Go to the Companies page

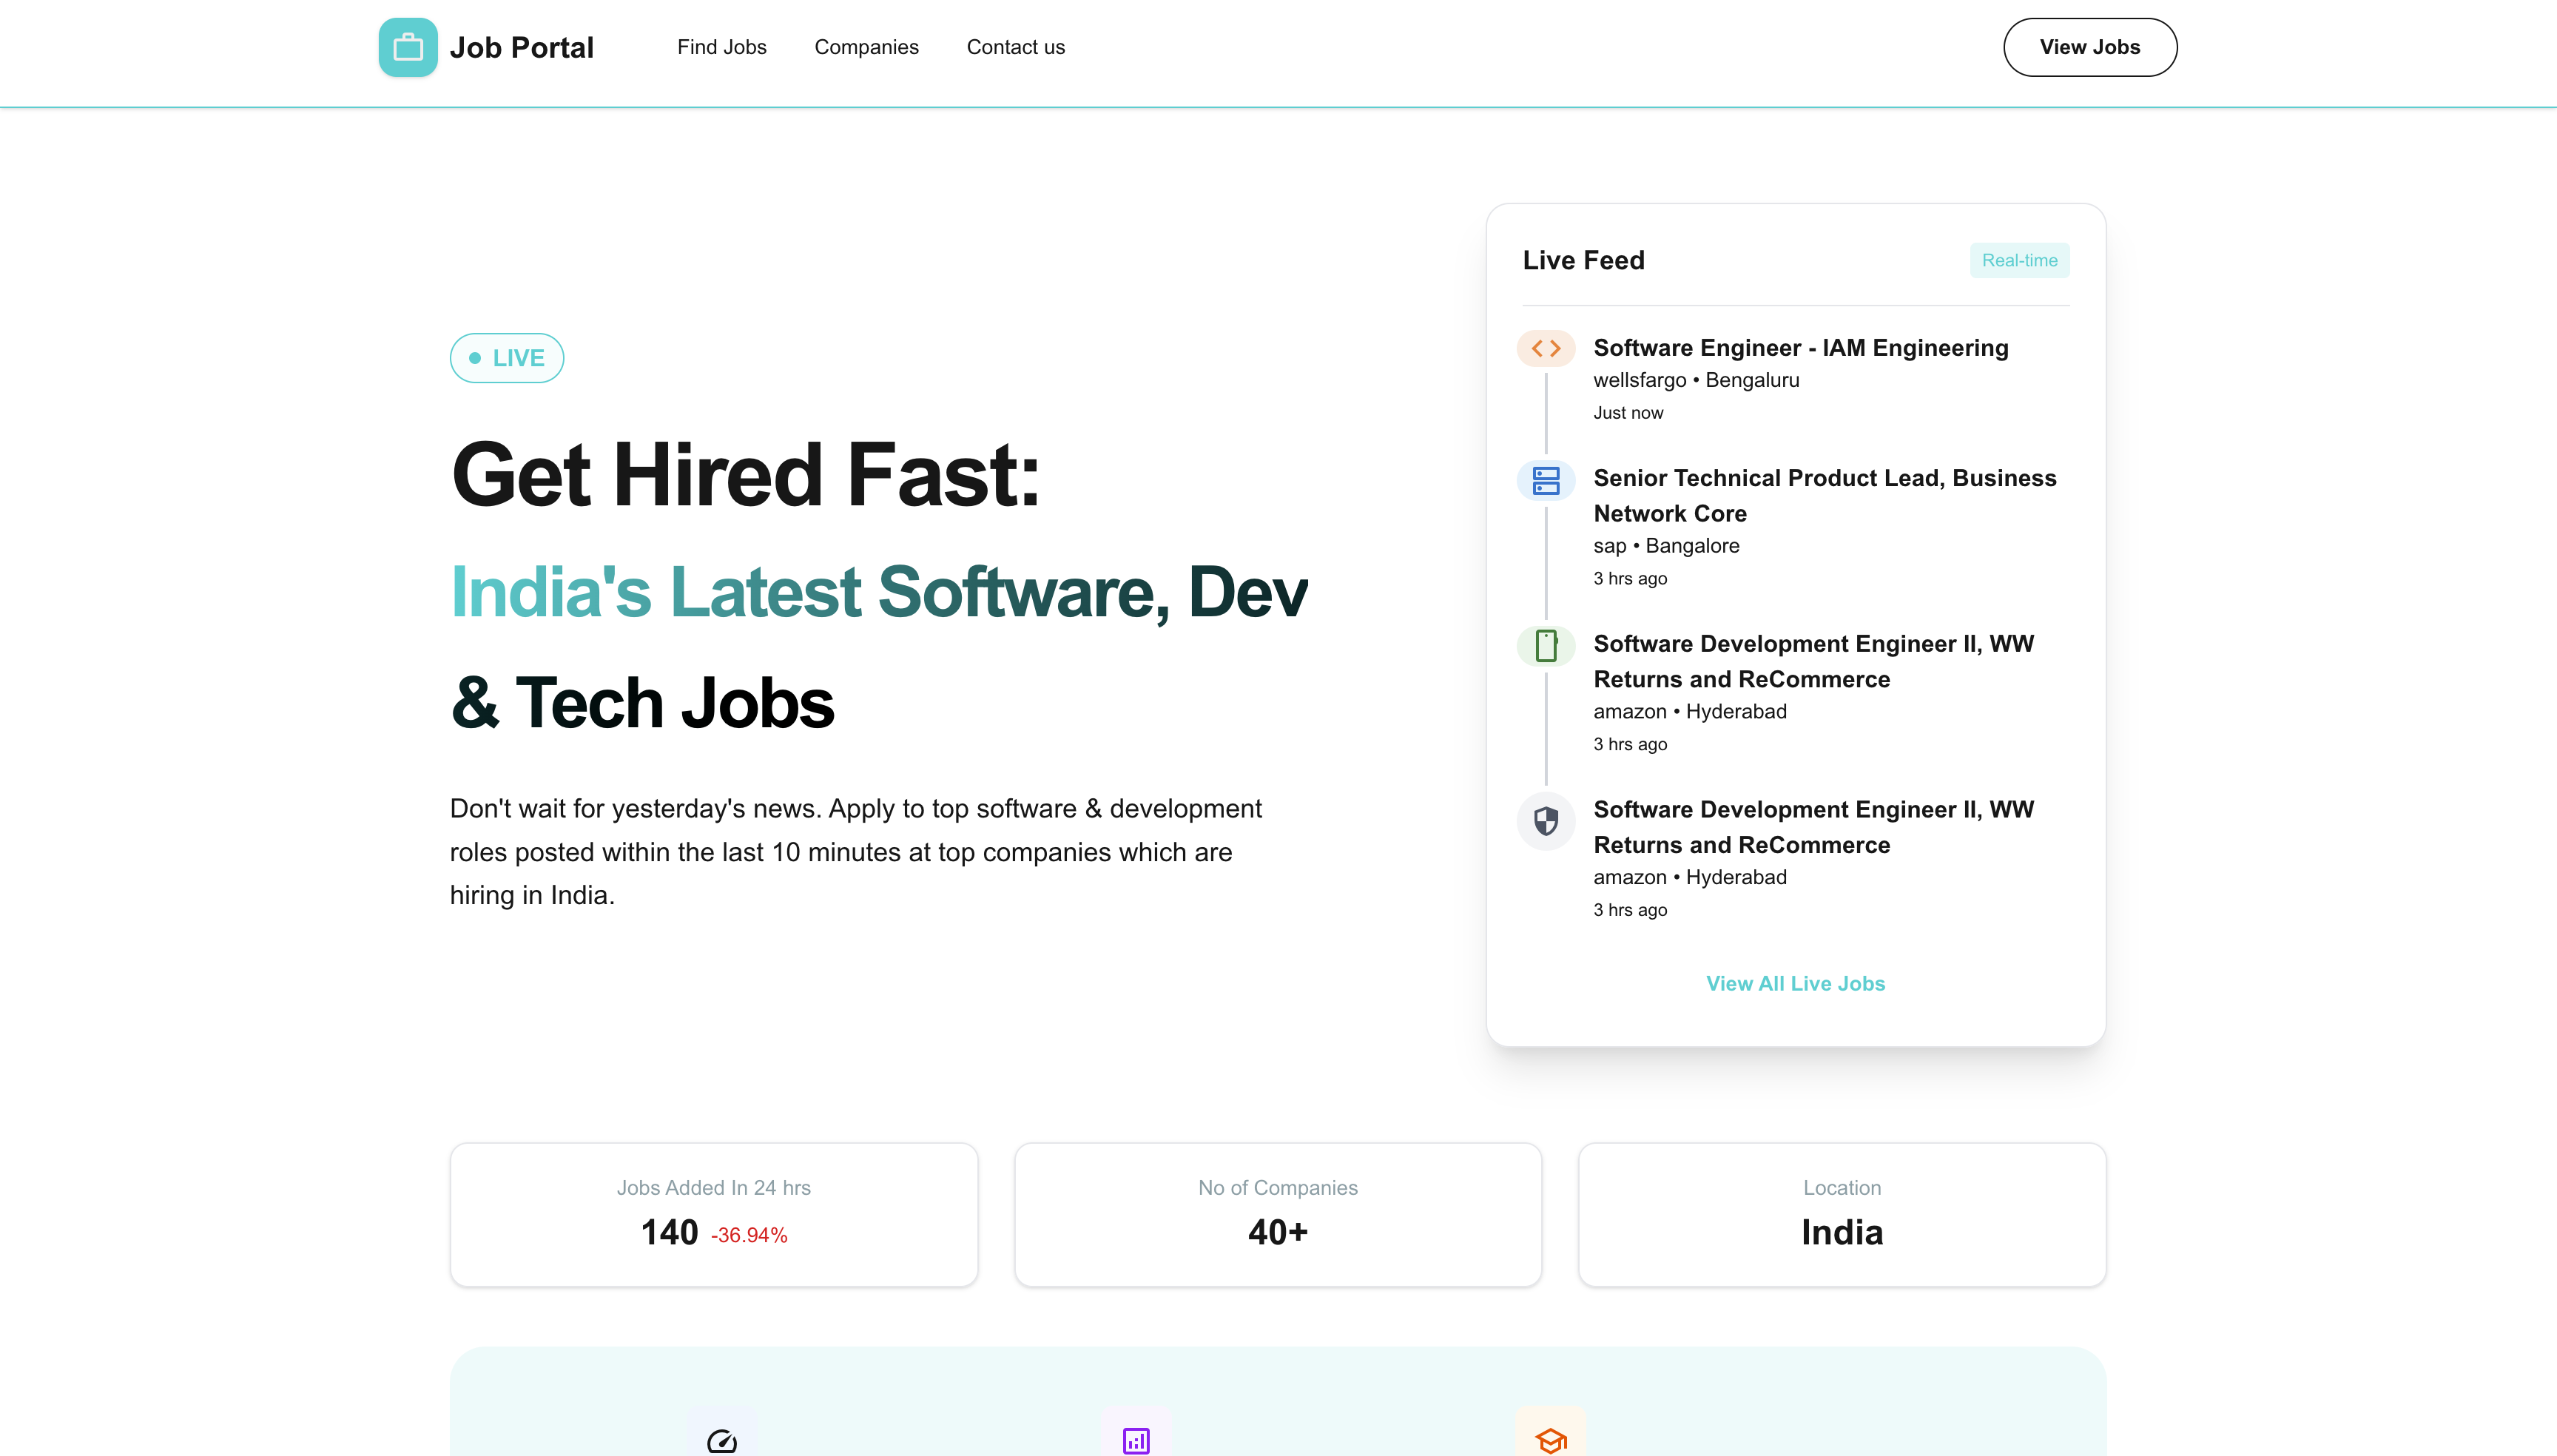point(866,47)
